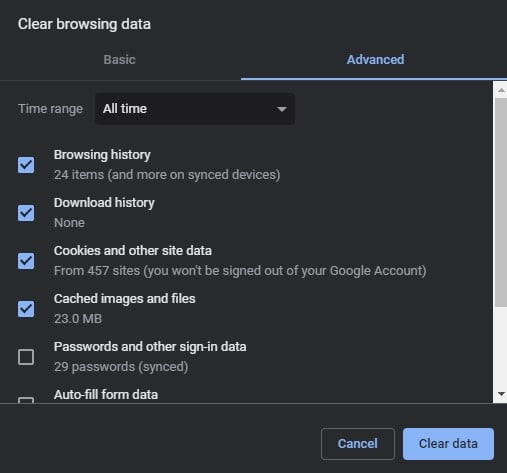
Task: Click the scrollbar track below the thumb
Action: click(x=501, y=347)
